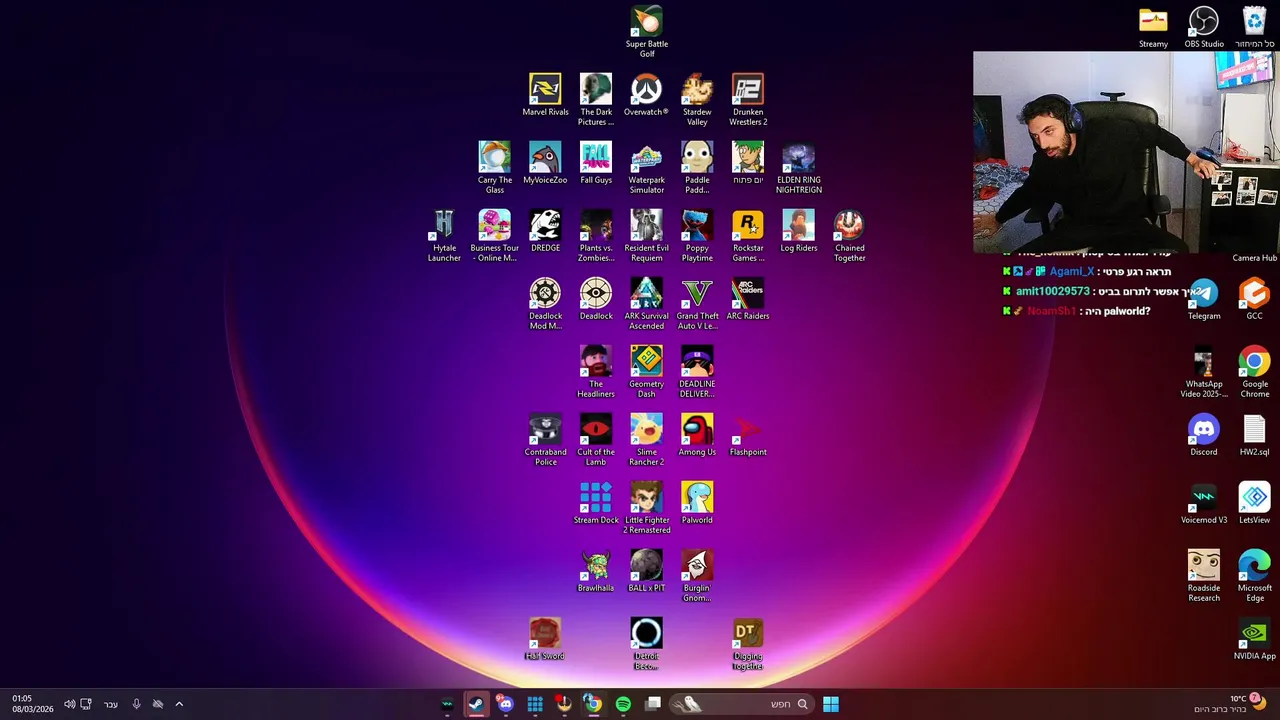Select Cult of the Lamb icon
Viewport: 1280px width, 720px height.
click(596, 439)
